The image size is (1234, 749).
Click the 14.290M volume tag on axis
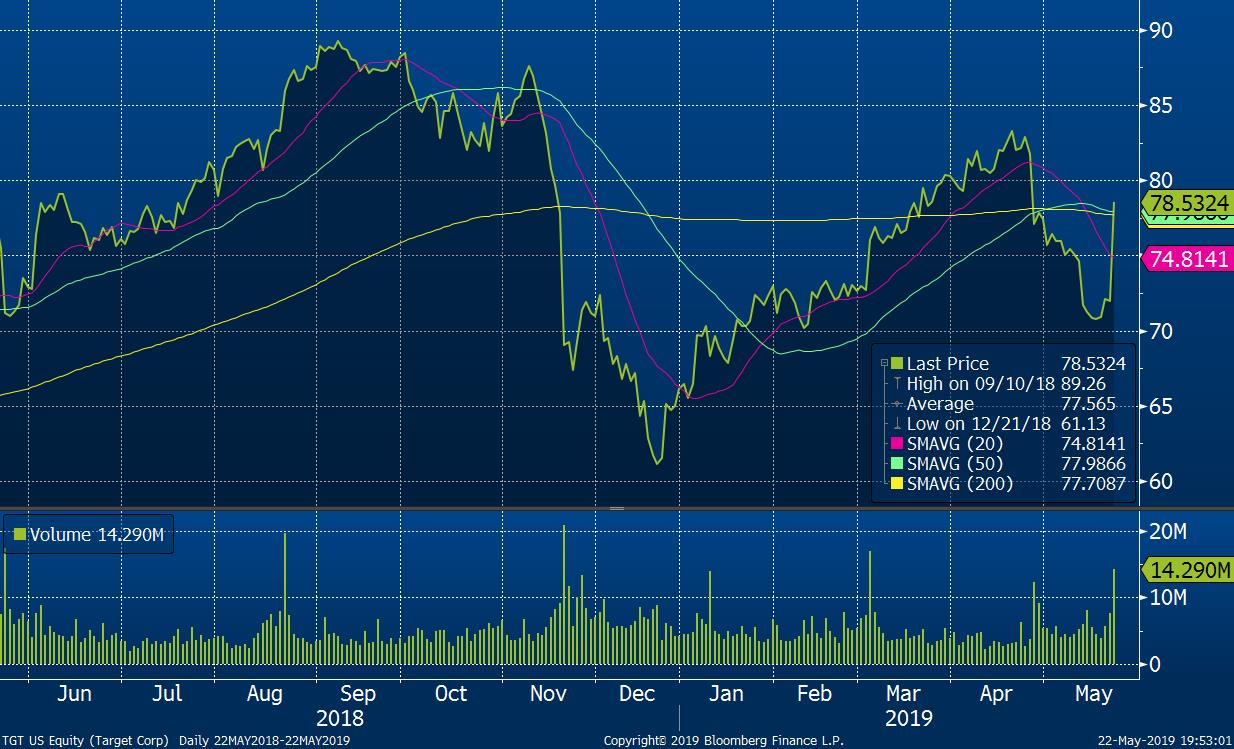click(1187, 570)
